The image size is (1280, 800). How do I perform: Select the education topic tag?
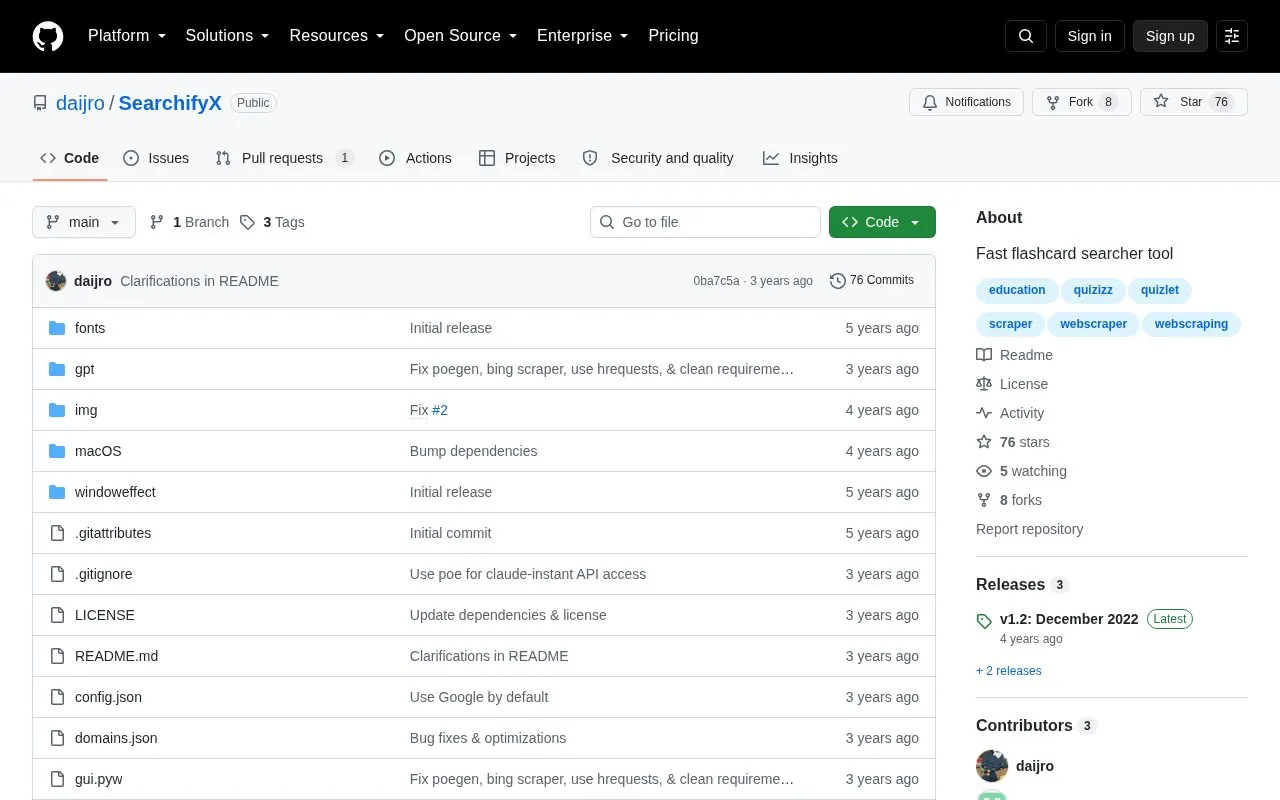point(1017,290)
